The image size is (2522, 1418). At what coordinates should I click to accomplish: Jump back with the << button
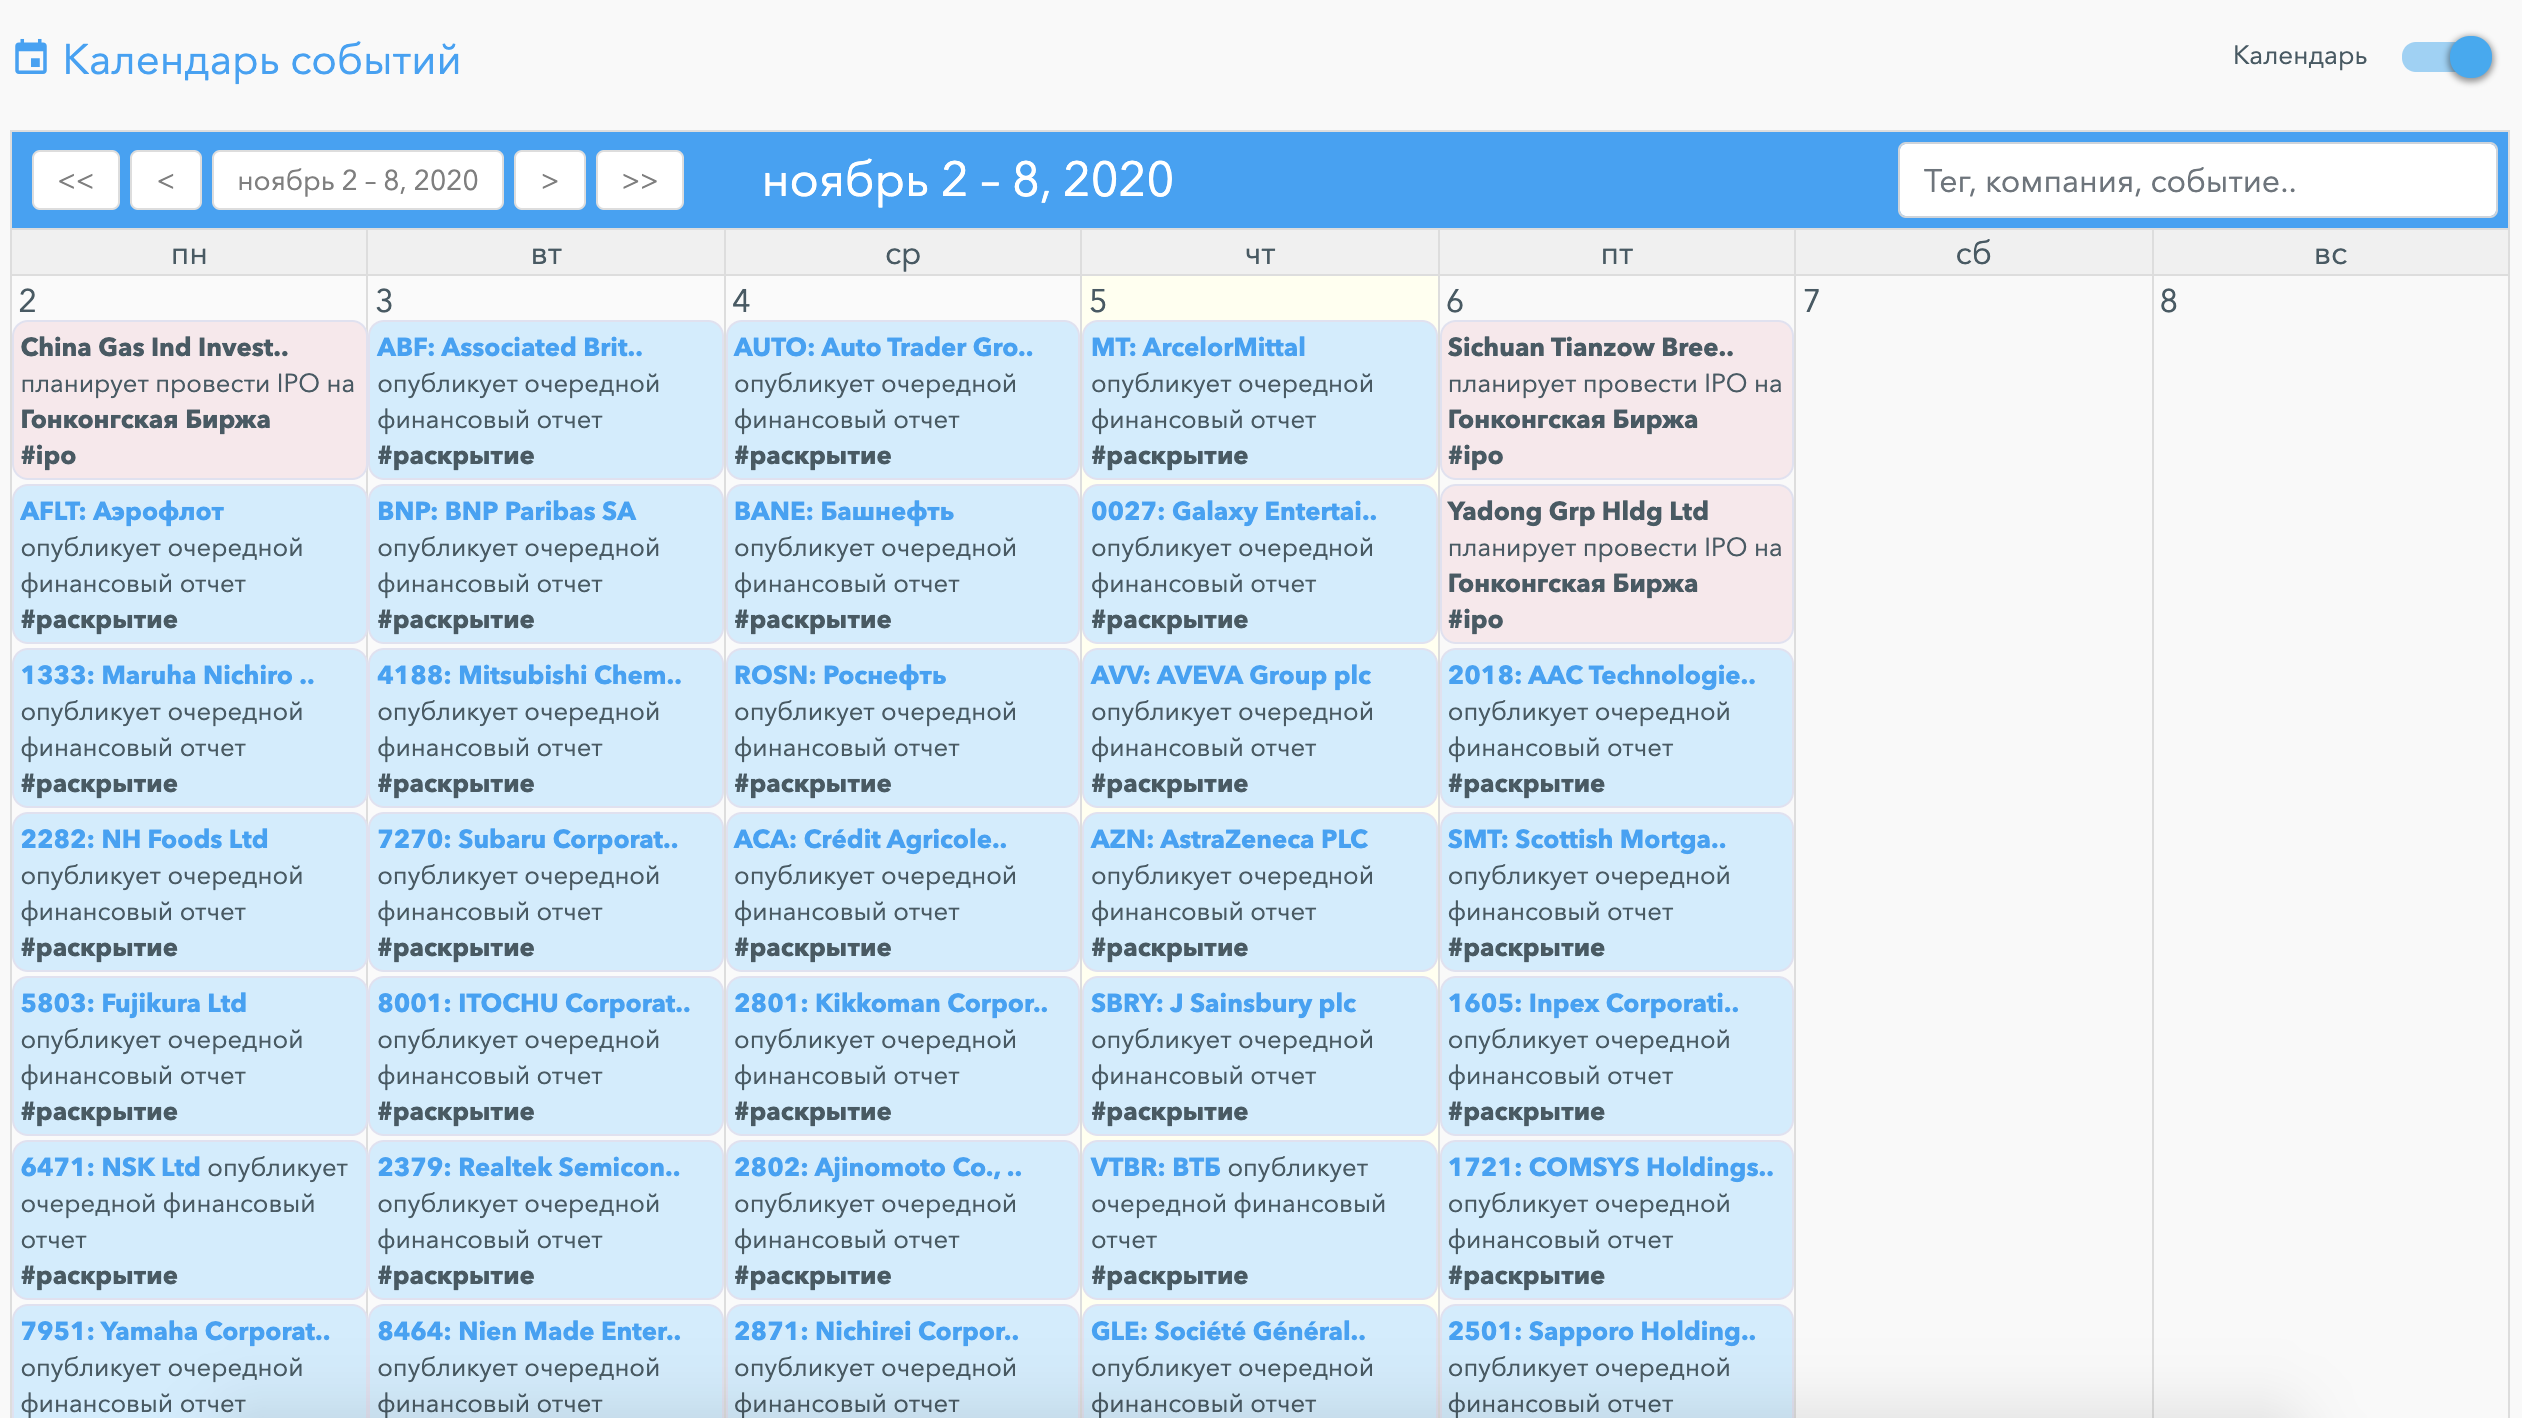[76, 180]
